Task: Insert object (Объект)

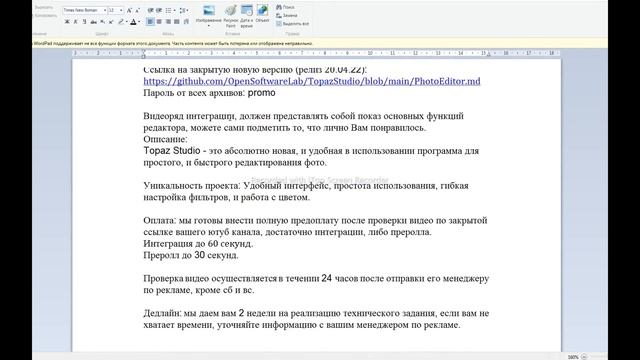Action: (262, 13)
